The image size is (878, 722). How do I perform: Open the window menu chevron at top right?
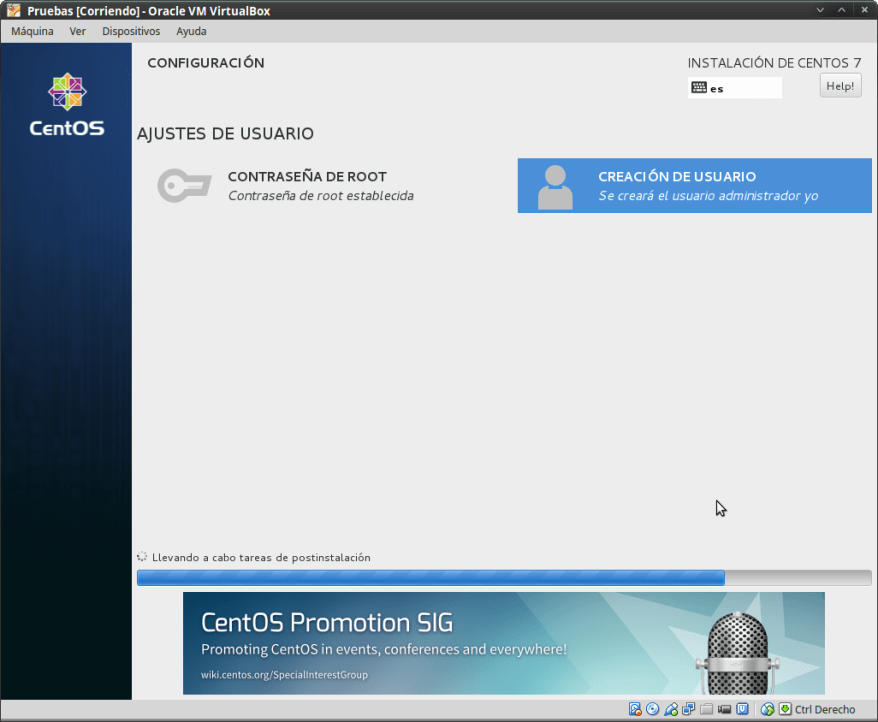click(x=820, y=10)
